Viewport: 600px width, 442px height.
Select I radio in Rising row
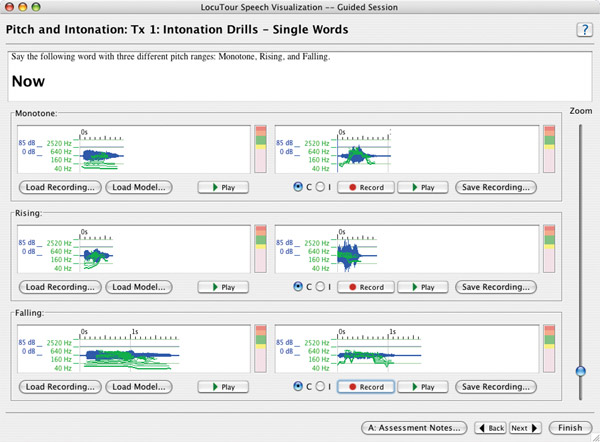[x=320, y=286]
